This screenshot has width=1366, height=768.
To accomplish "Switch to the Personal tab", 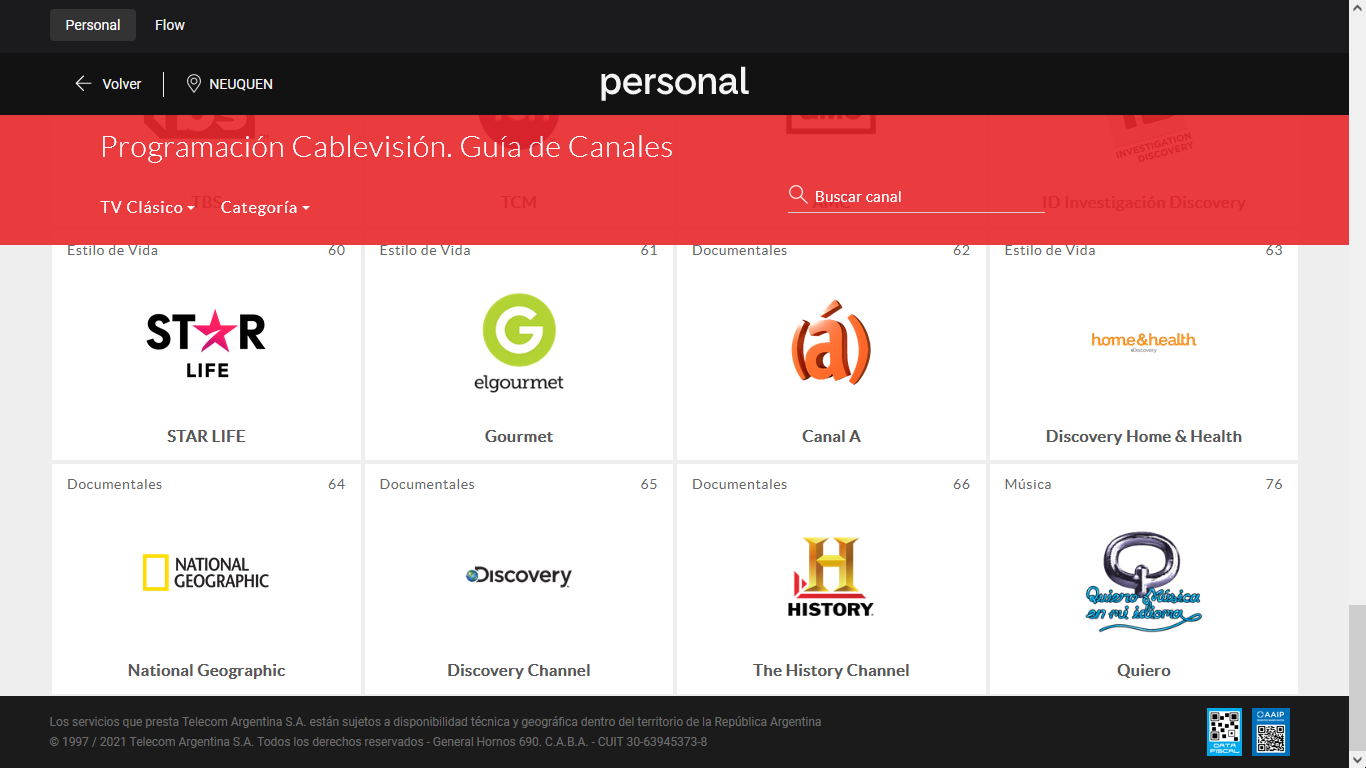I will click(x=93, y=25).
